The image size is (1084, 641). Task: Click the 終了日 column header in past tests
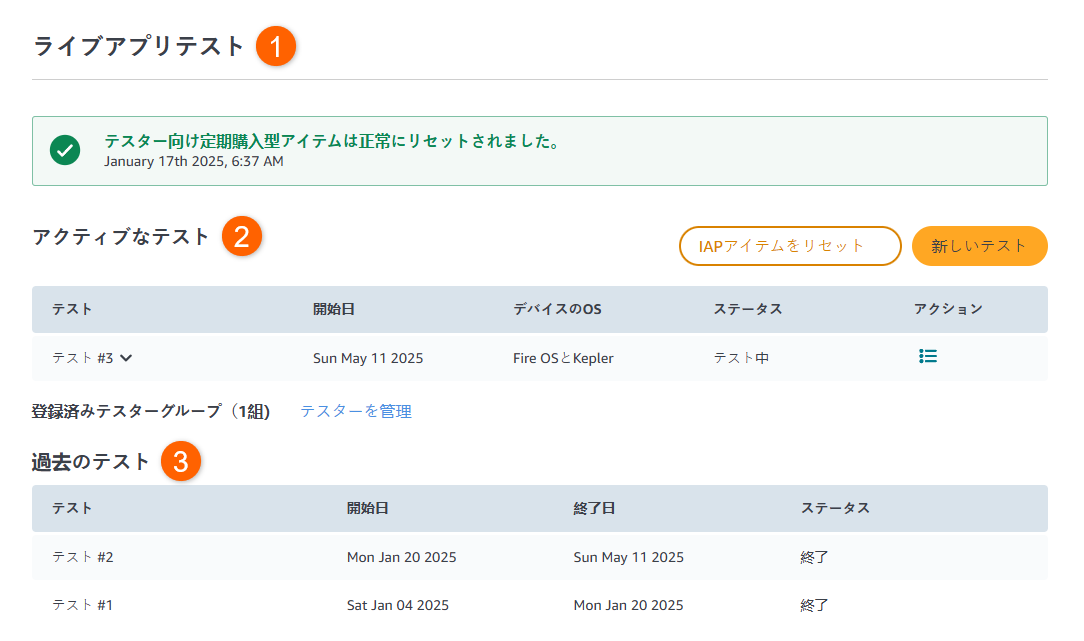click(x=594, y=508)
